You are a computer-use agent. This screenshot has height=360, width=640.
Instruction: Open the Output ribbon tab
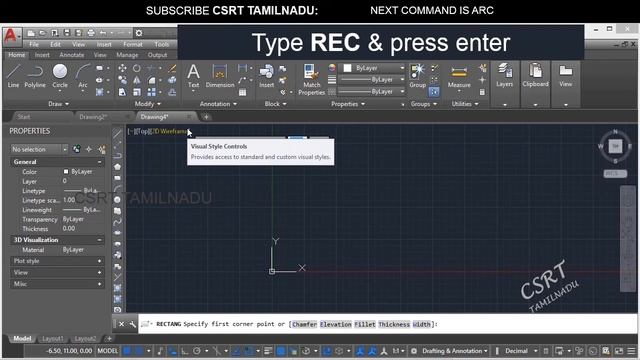(x=157, y=55)
